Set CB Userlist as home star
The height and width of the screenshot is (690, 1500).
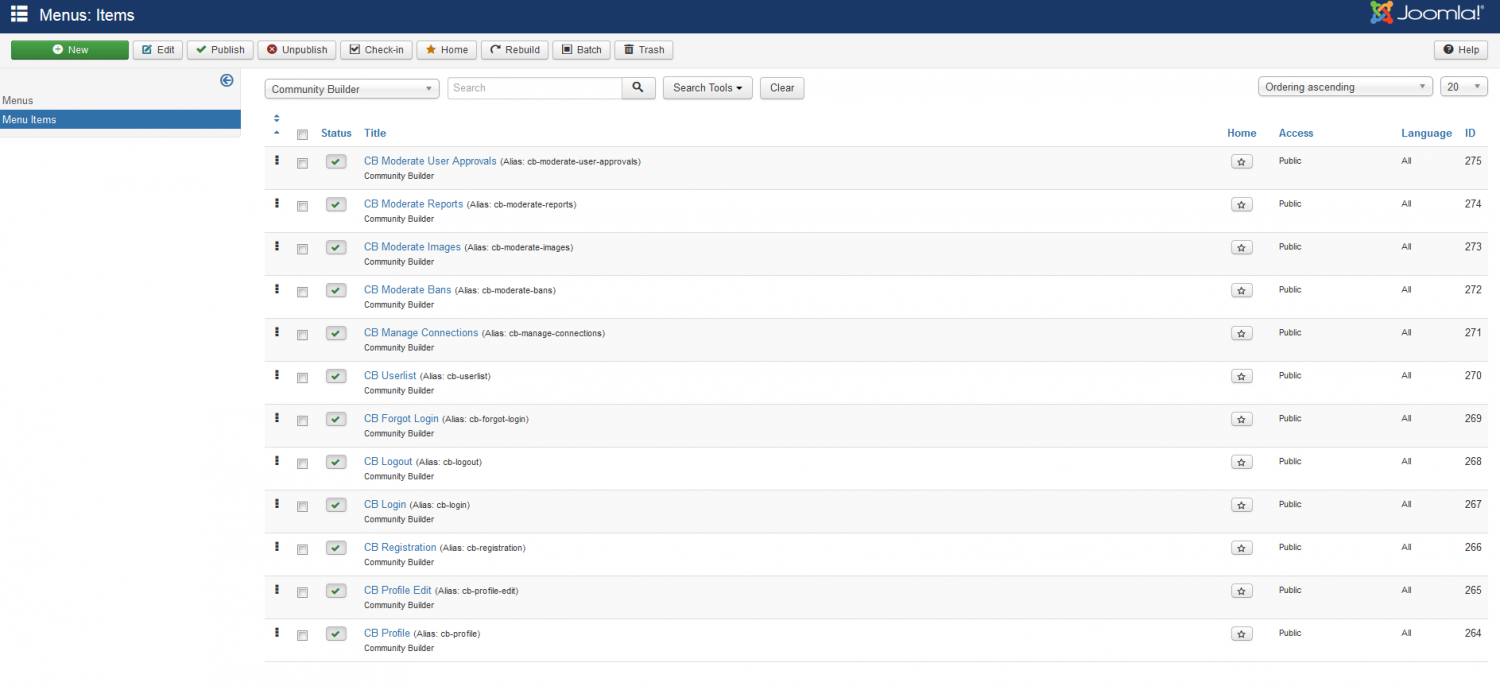1241,377
